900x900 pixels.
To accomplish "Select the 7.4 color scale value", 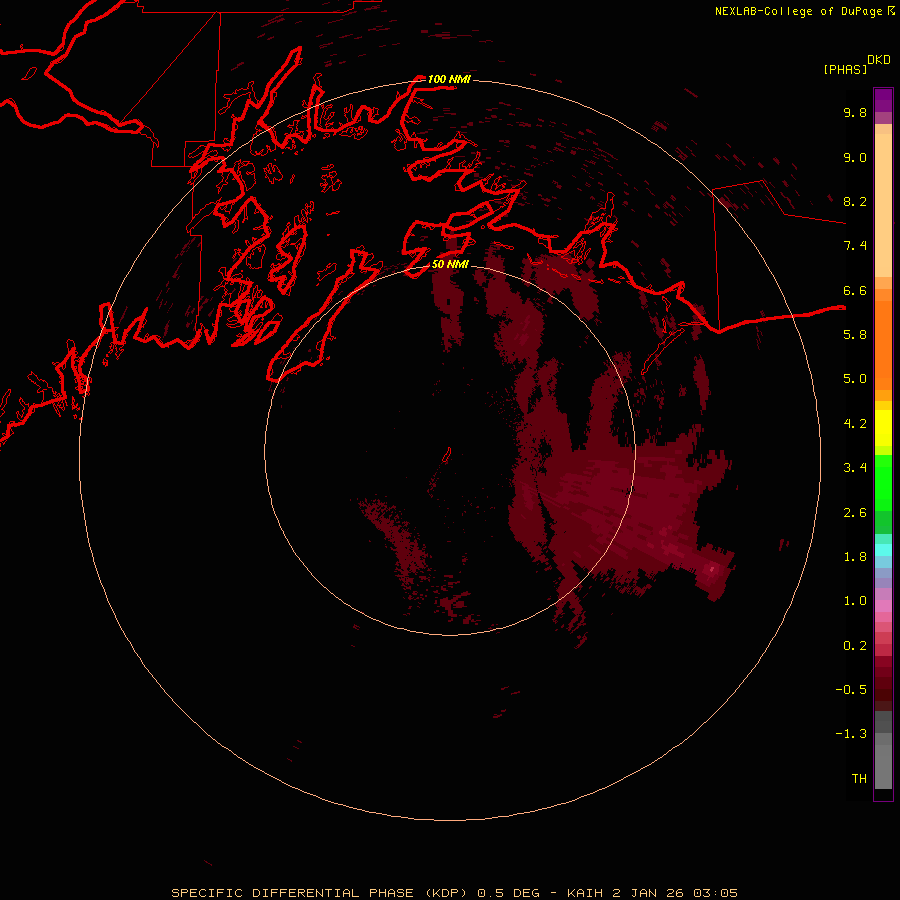I will [x=855, y=246].
